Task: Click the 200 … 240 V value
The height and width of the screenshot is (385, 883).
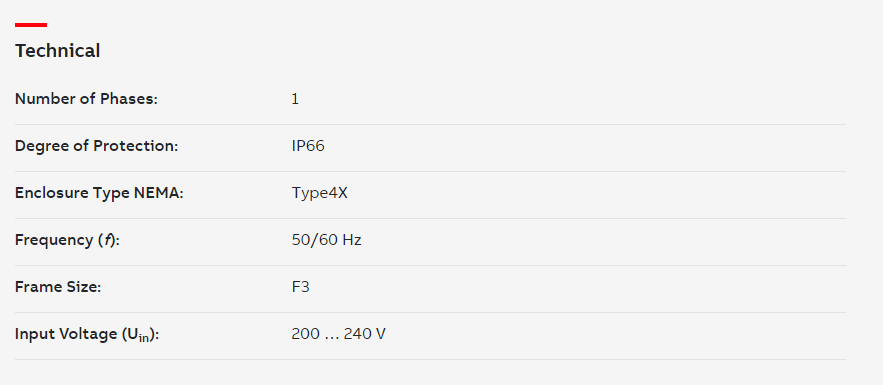Action: pyautogui.click(x=338, y=334)
